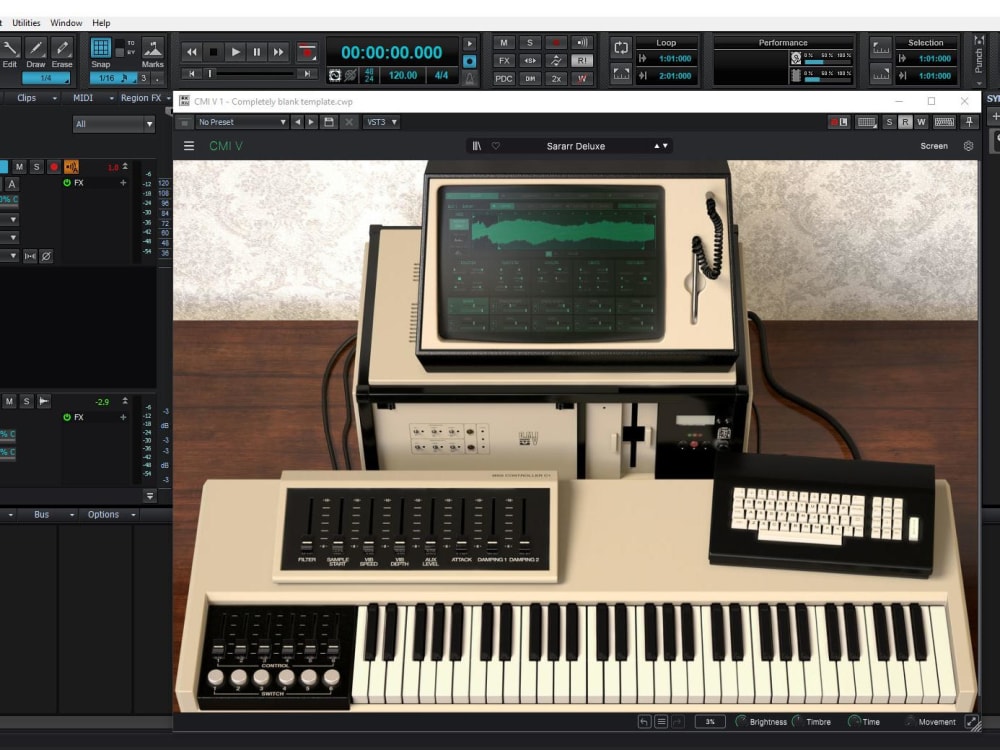Select previous preset arrow in plugin header
1000x750 pixels.
coord(297,122)
